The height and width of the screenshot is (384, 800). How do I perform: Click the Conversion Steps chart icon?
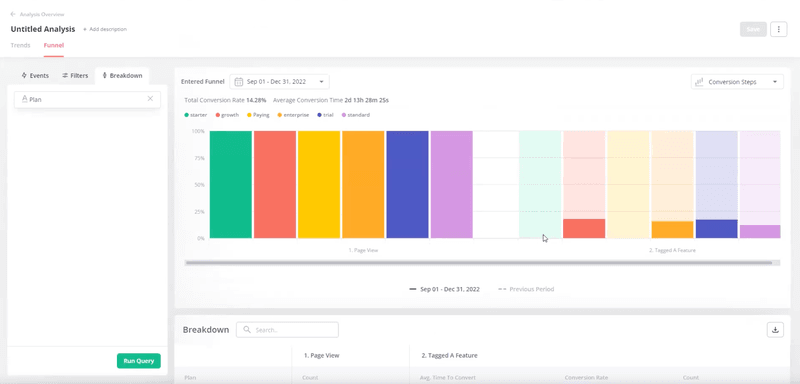tap(699, 82)
